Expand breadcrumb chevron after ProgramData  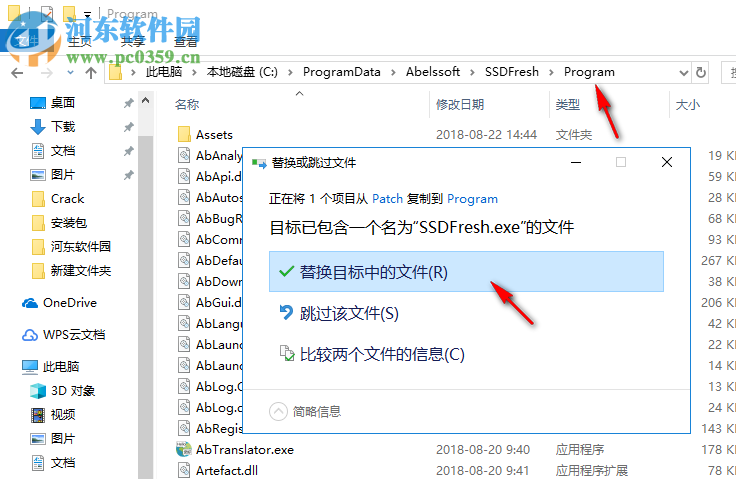pyautogui.click(x=393, y=72)
